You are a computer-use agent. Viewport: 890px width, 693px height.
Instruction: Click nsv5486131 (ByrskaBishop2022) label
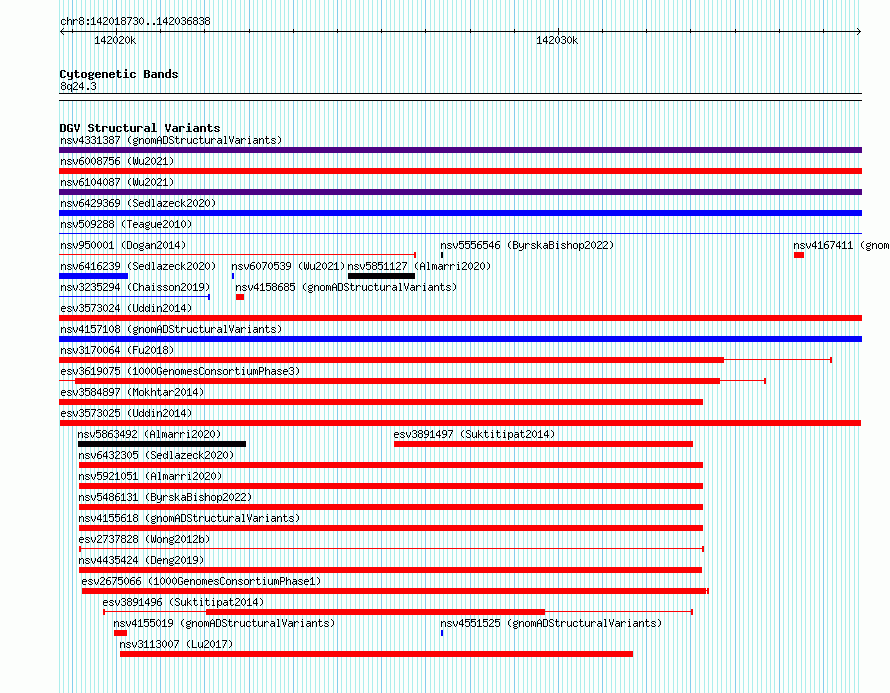point(165,497)
